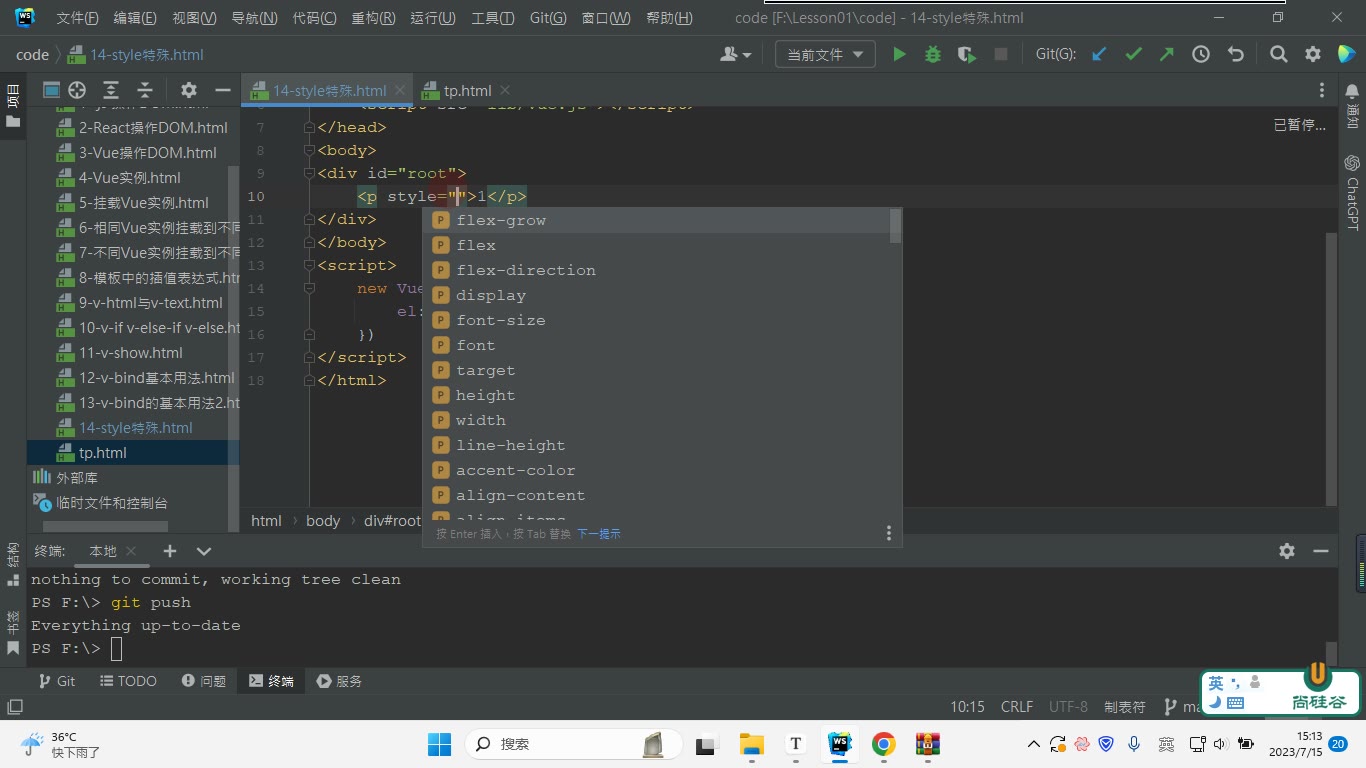Open Search Everywhere magnifier icon
This screenshot has height=768, width=1366.
click(1279, 55)
